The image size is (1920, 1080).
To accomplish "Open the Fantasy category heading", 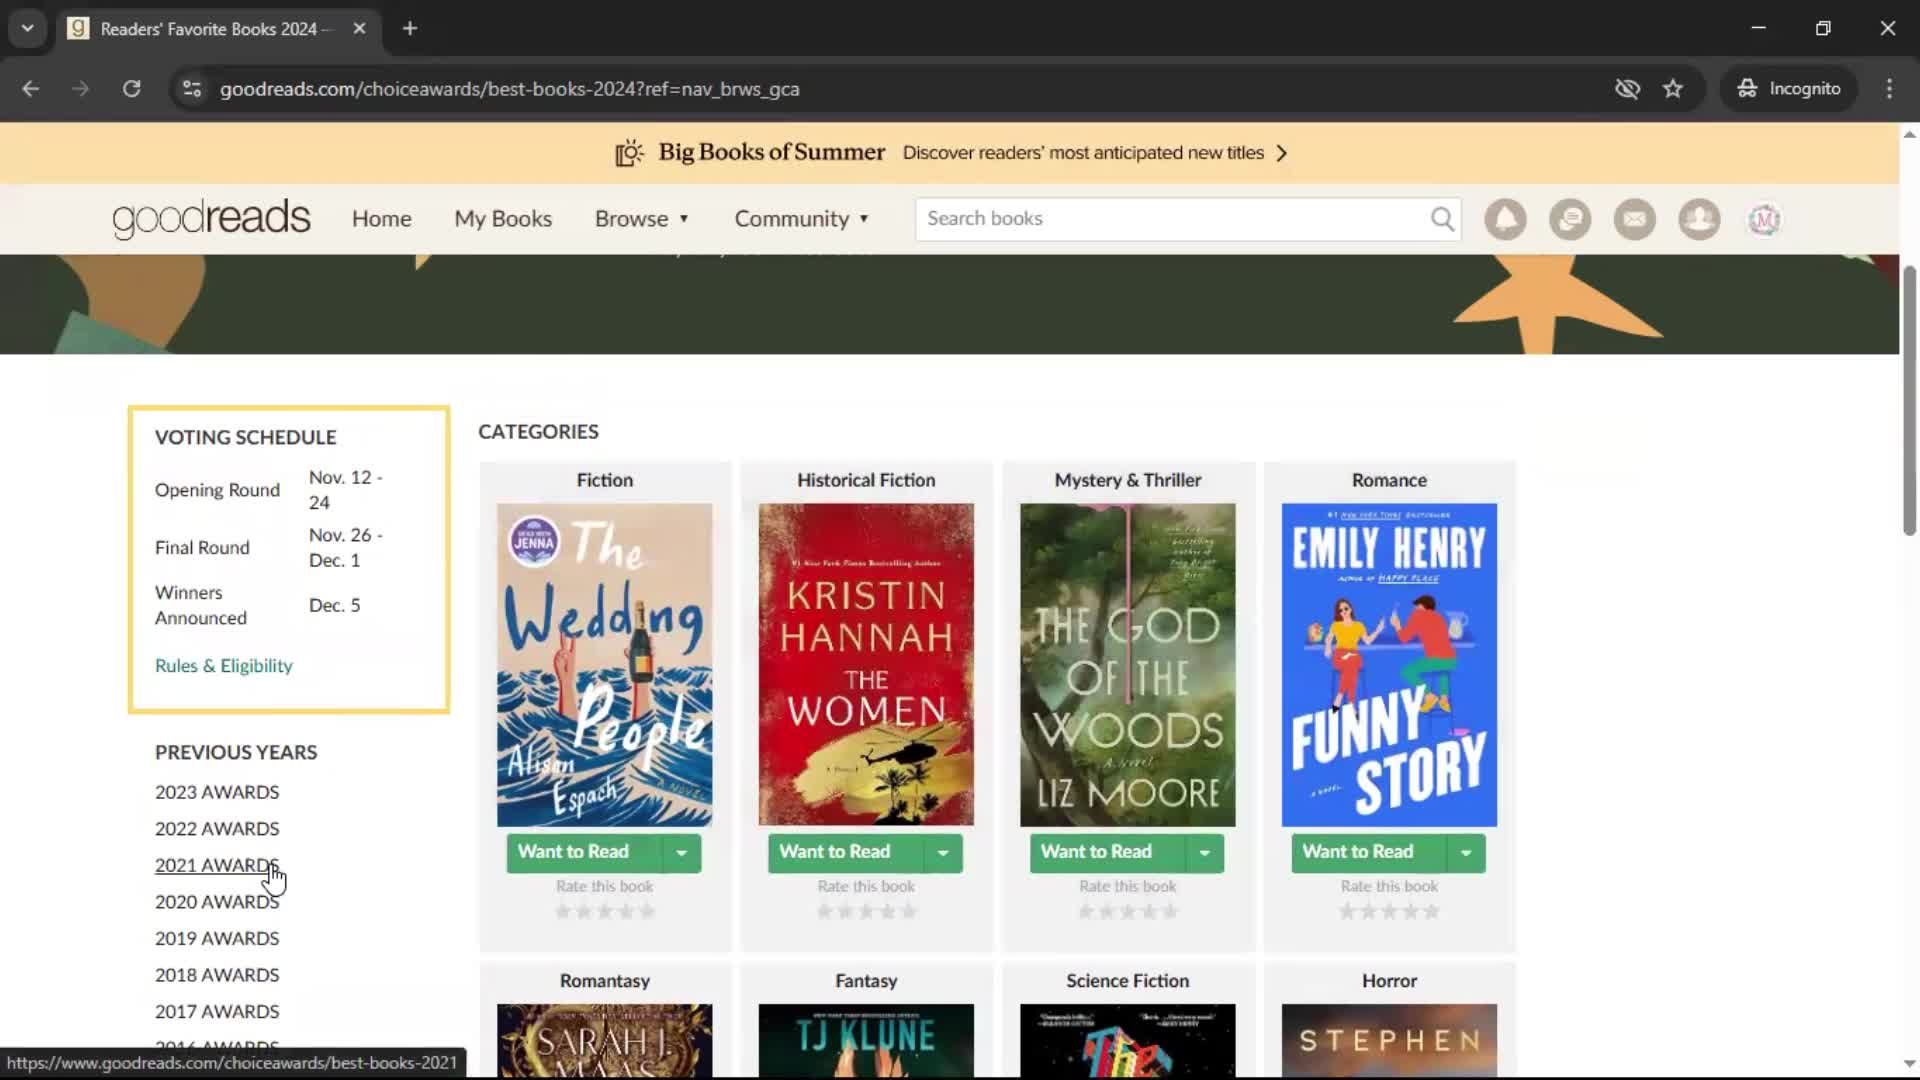I will pos(866,981).
